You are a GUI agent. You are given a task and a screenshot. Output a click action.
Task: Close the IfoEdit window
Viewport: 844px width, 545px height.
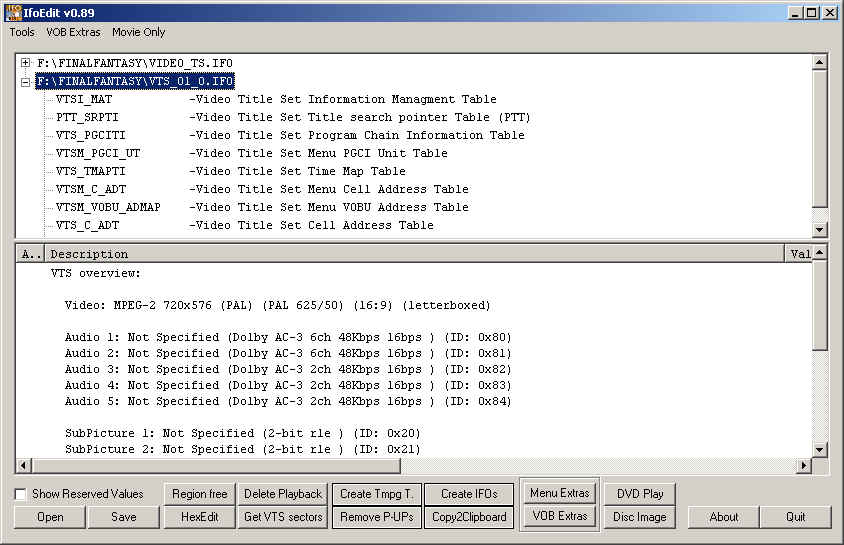pos(829,12)
